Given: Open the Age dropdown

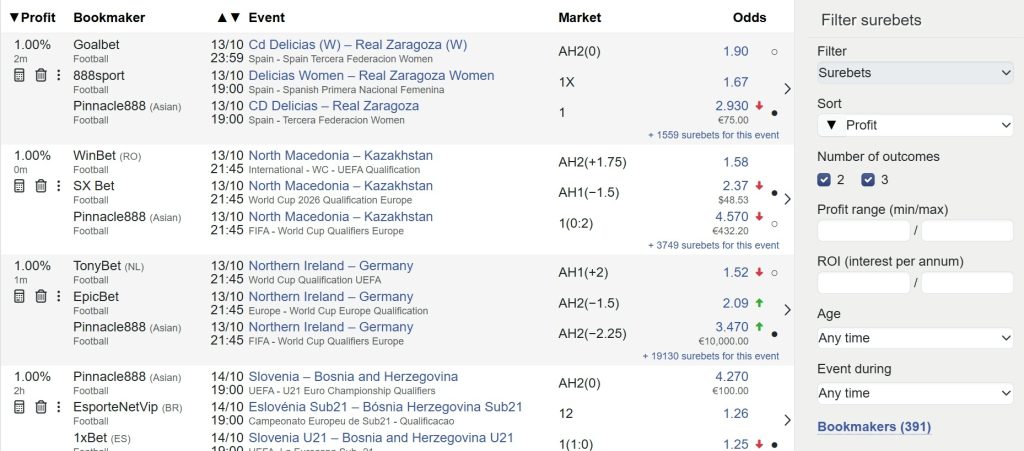Looking at the screenshot, I should tap(915, 338).
